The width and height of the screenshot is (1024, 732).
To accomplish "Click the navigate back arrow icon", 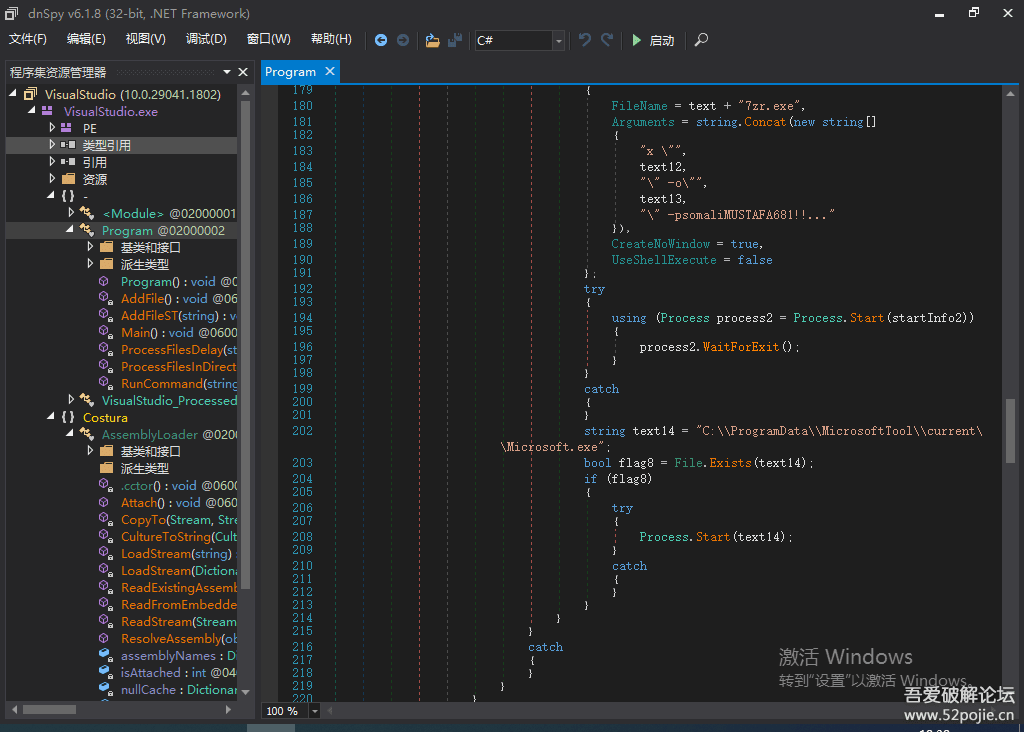I will coord(381,40).
